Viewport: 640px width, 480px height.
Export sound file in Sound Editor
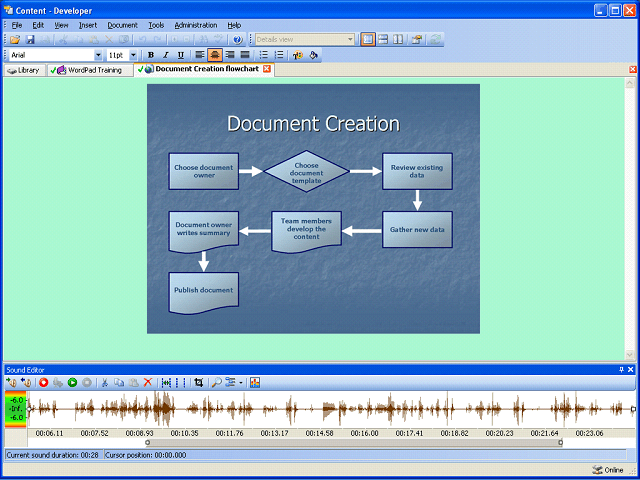tap(26, 382)
